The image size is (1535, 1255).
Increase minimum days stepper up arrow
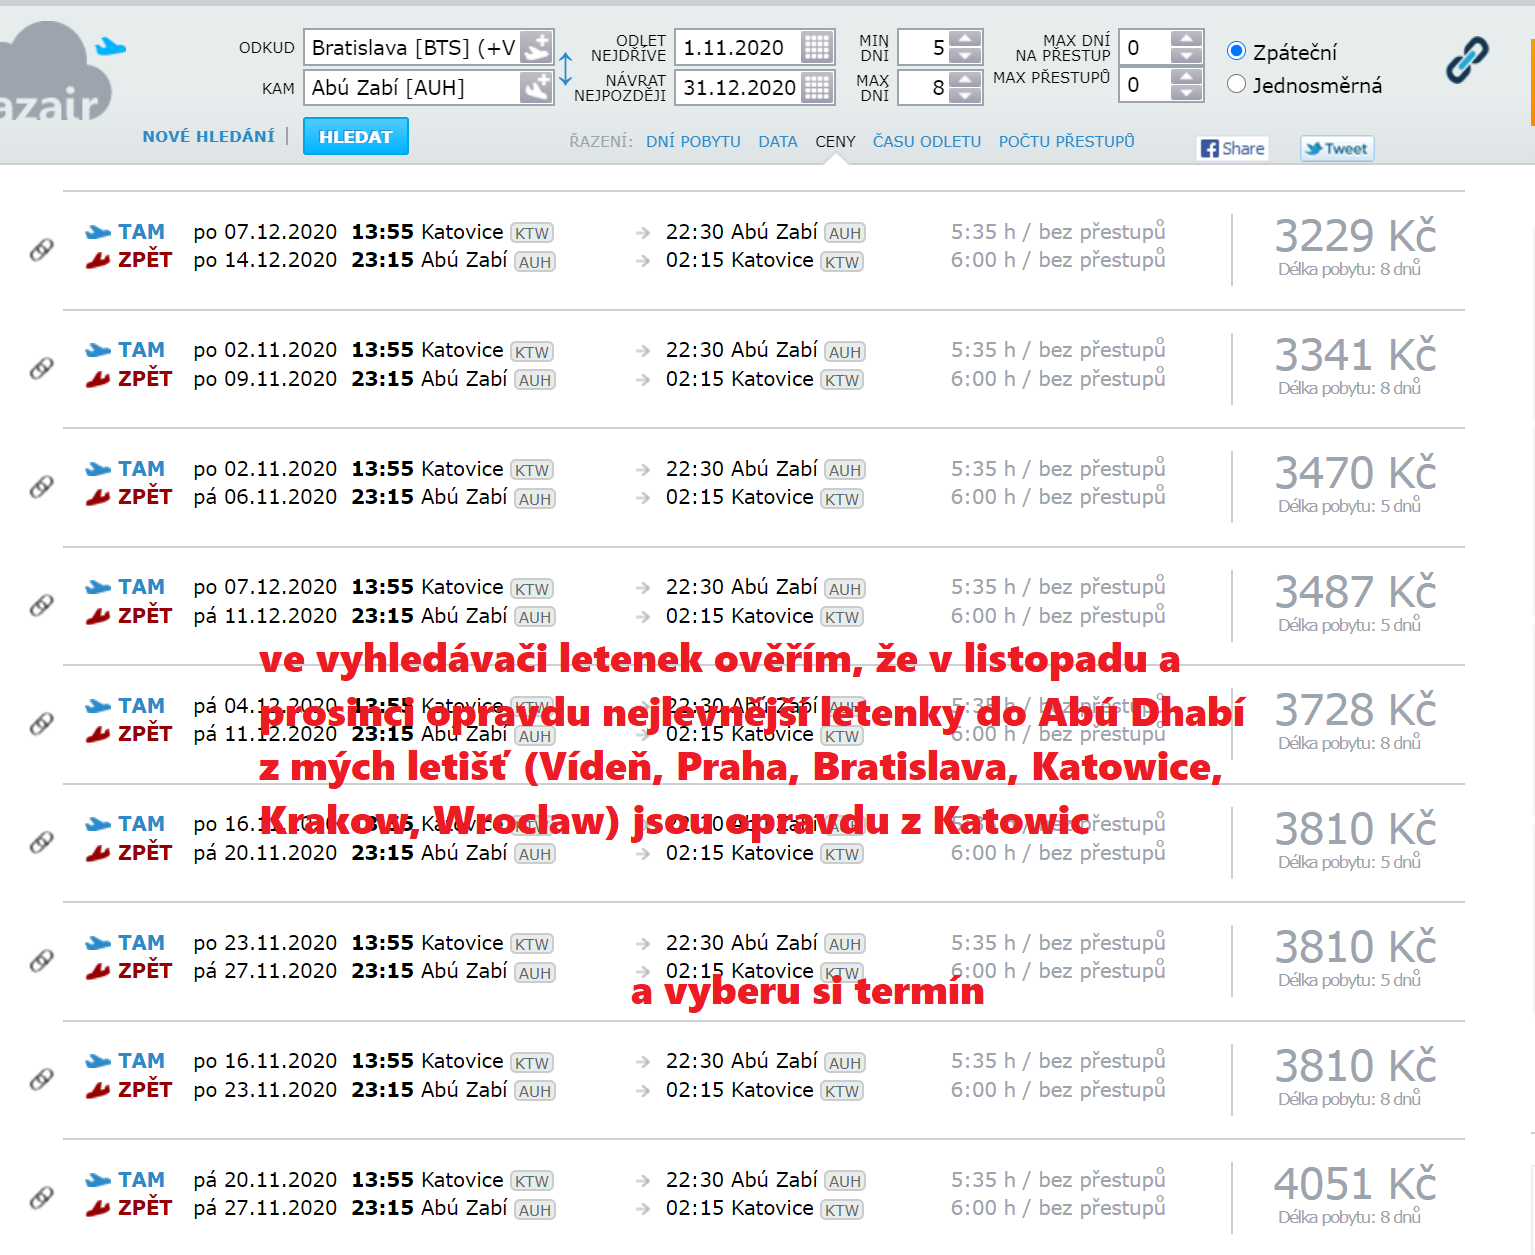click(x=965, y=40)
